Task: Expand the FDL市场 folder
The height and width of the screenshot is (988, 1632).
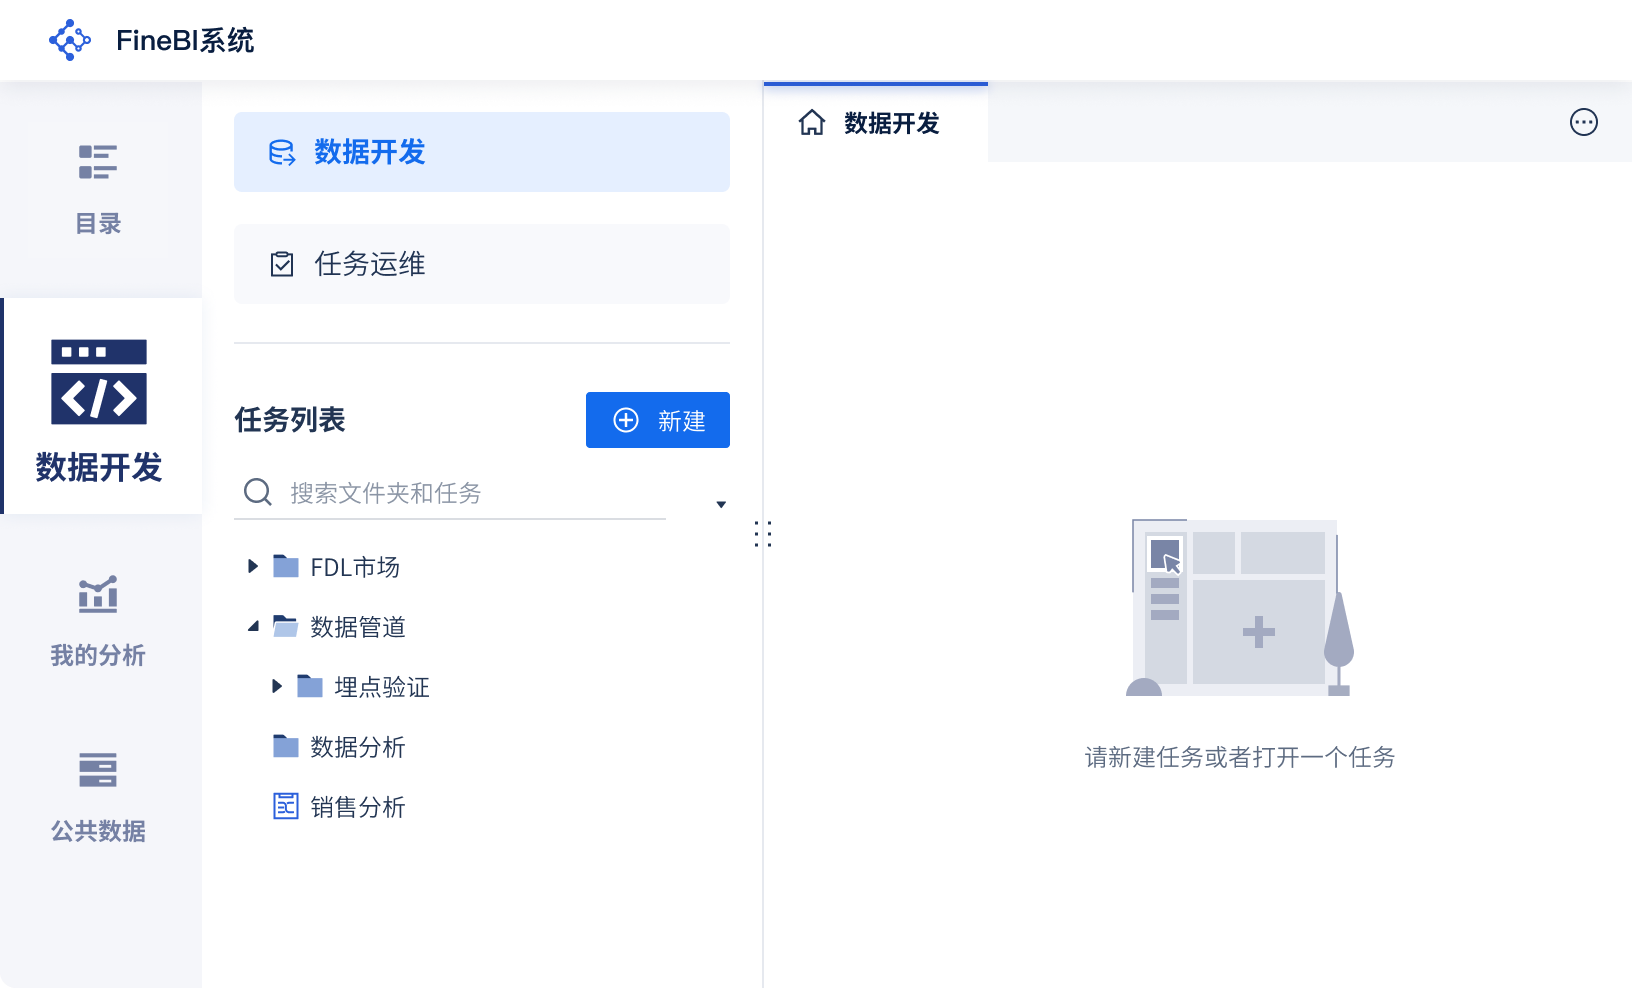Action: tap(253, 567)
